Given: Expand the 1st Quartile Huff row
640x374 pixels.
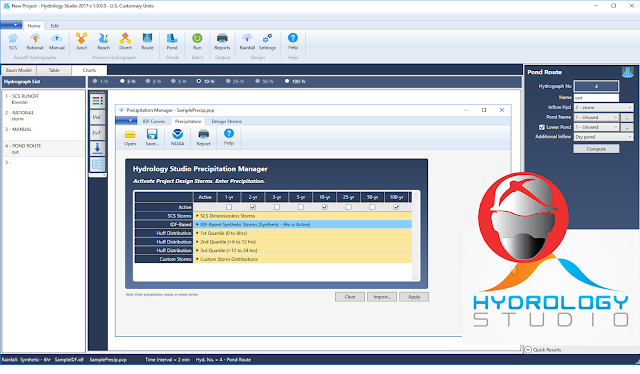Looking at the screenshot, I should 197,233.
